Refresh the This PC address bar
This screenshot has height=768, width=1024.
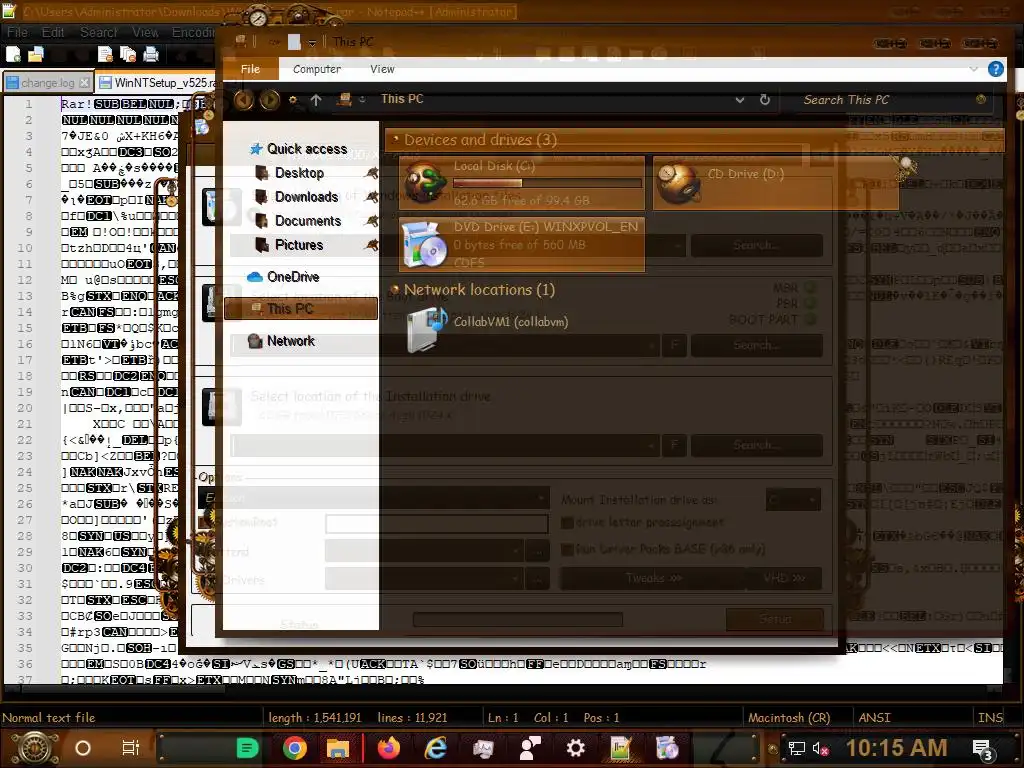pyautogui.click(x=765, y=100)
